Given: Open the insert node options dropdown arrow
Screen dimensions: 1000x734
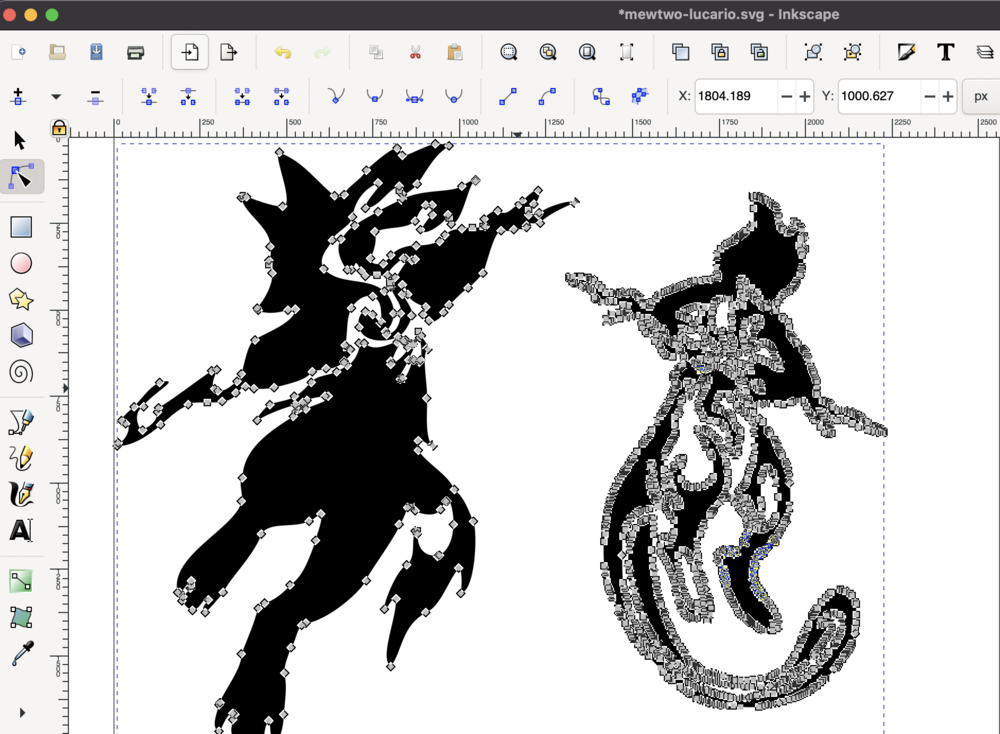Looking at the screenshot, I should tap(56, 97).
